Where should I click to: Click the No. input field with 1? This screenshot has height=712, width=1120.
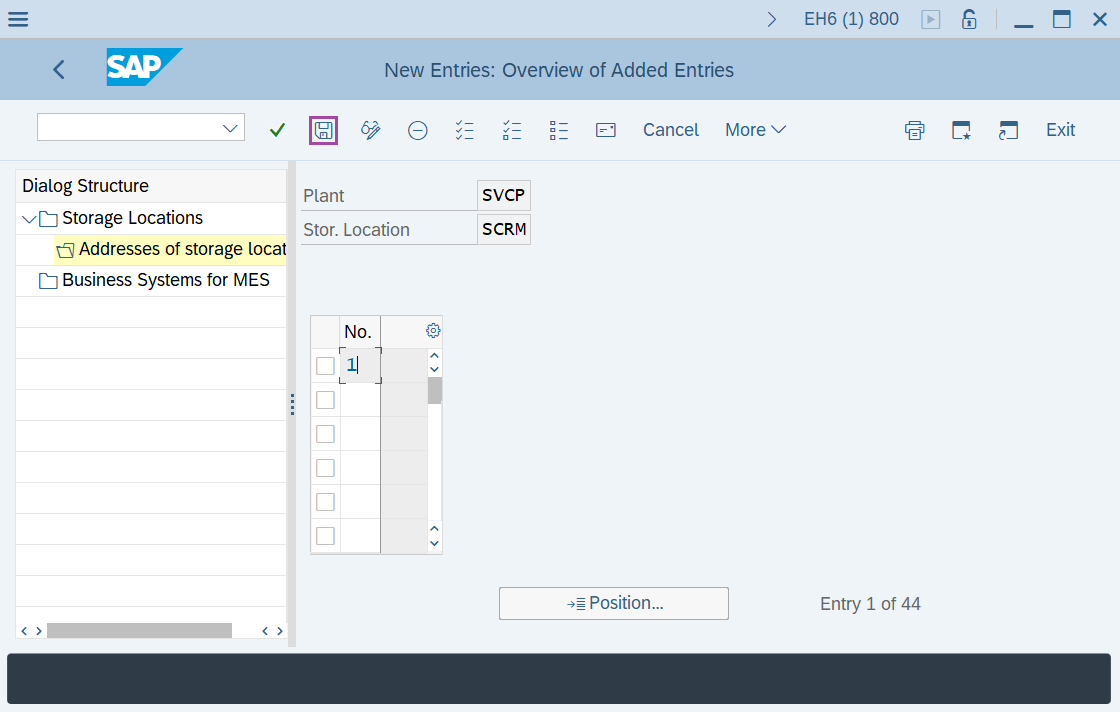coord(360,366)
